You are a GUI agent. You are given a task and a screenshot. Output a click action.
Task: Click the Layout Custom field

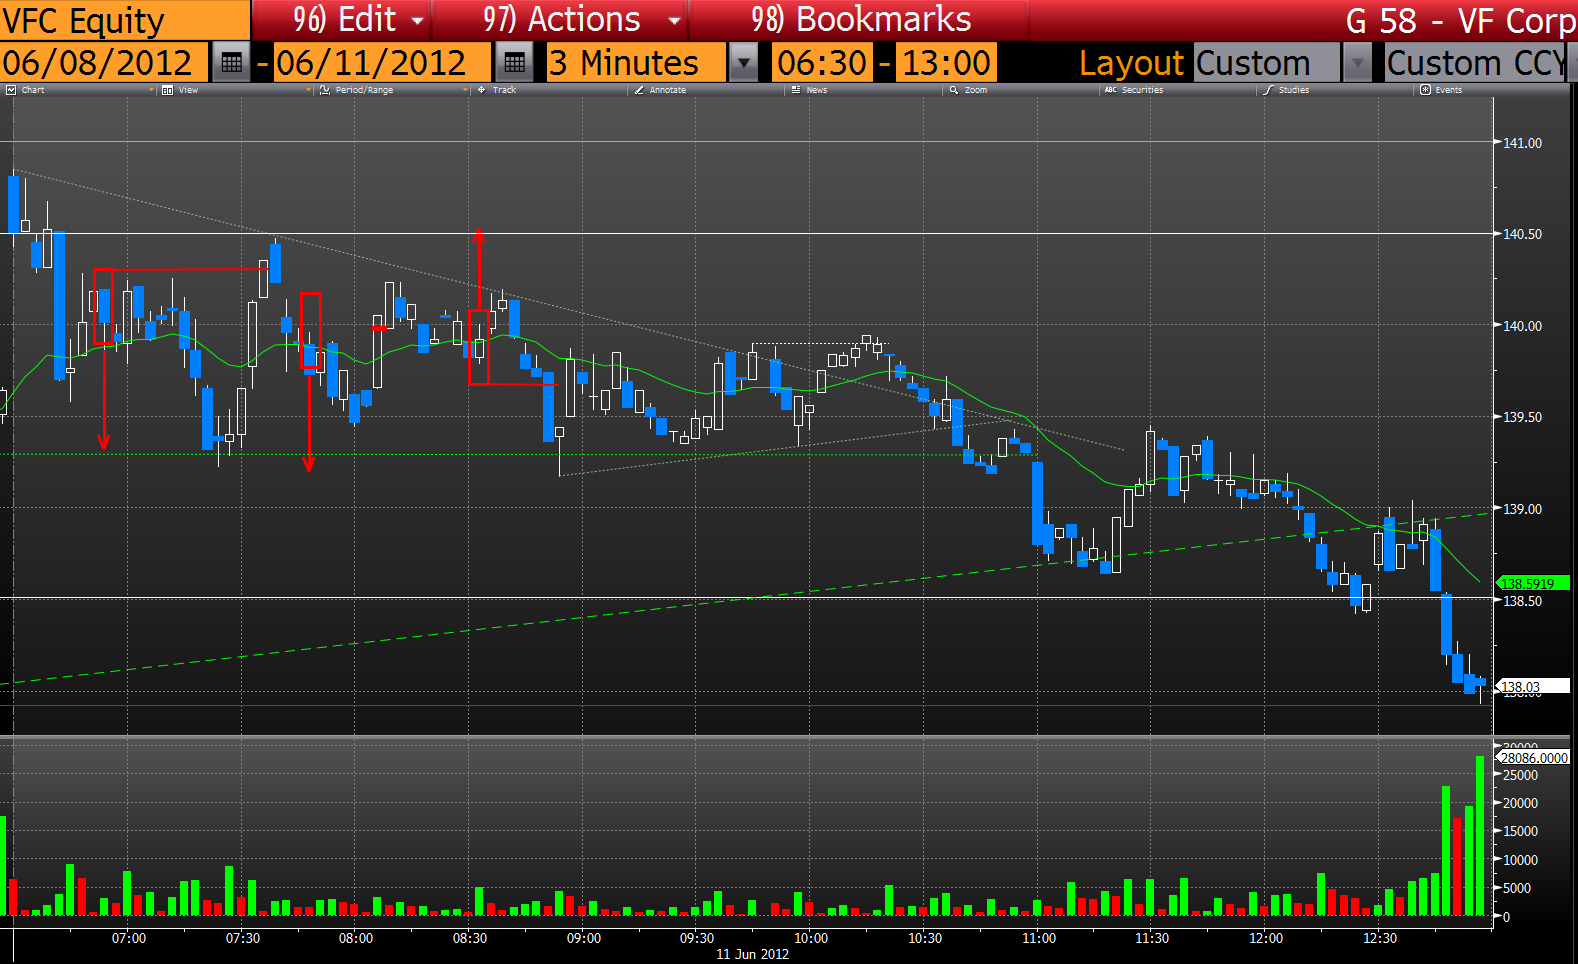pyautogui.click(x=1266, y=62)
